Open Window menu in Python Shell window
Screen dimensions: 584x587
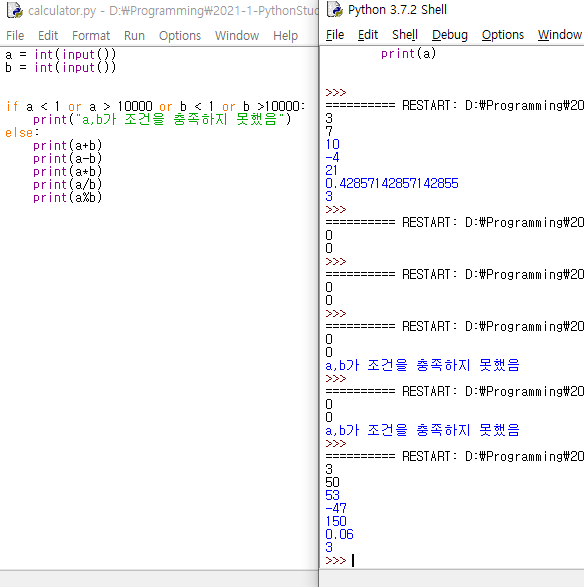(560, 35)
